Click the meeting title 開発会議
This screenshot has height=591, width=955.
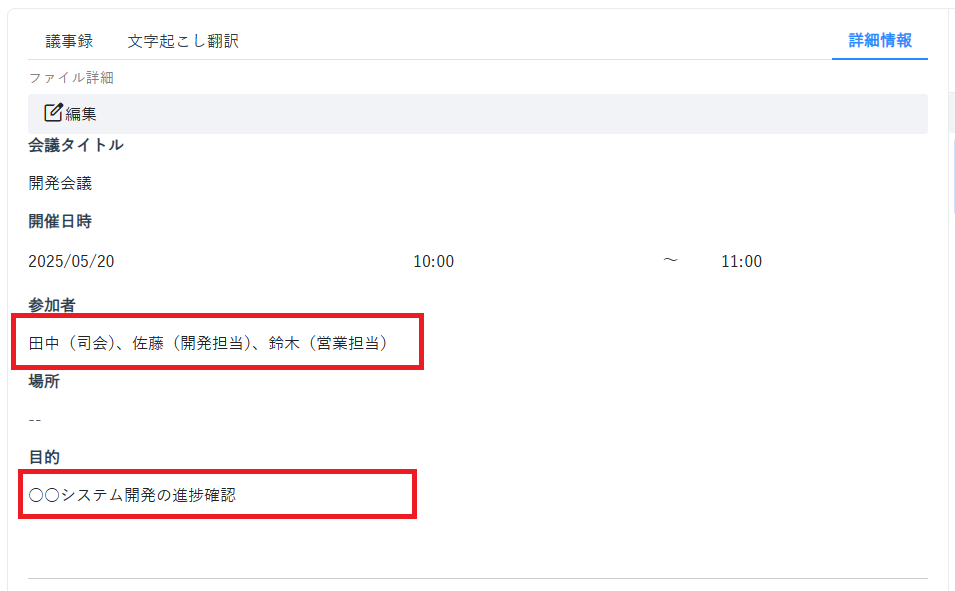tap(60, 183)
